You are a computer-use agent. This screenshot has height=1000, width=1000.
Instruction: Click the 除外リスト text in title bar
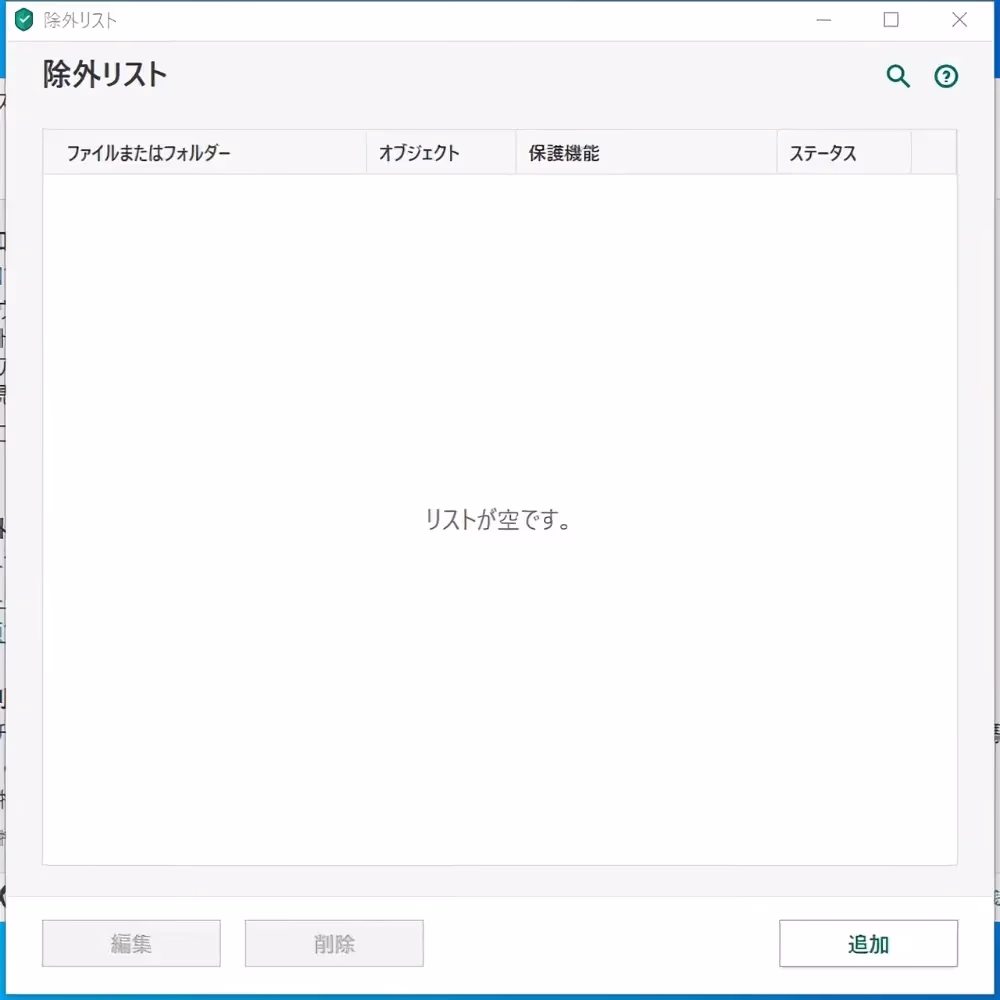[x=80, y=20]
